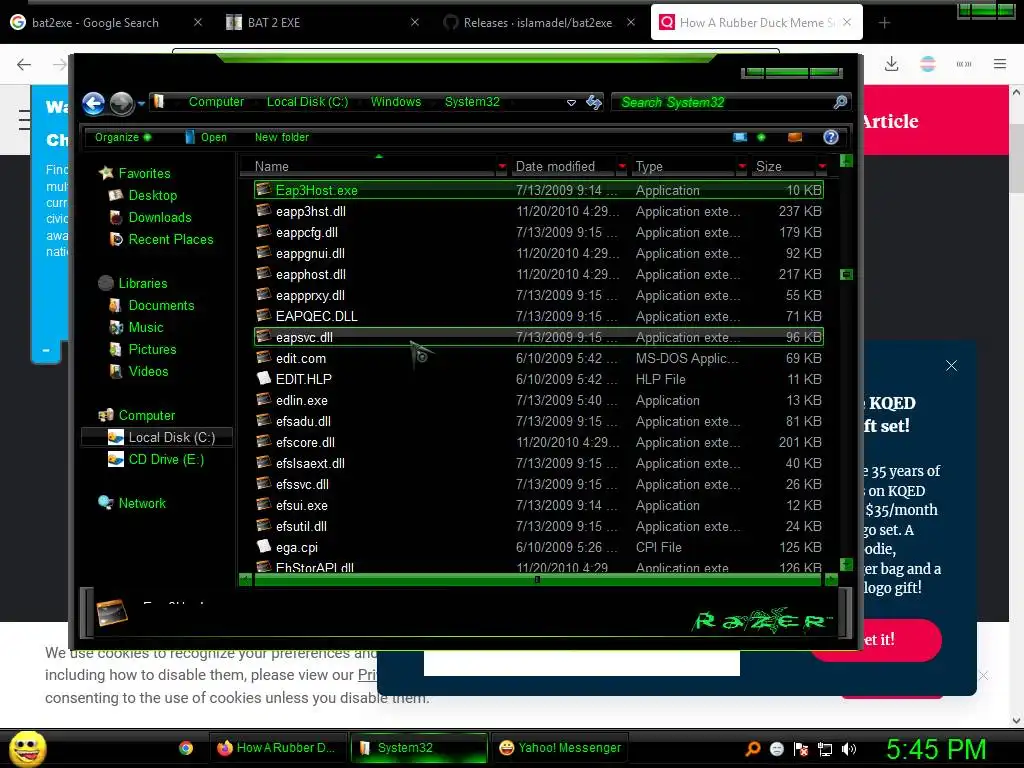The image size is (1024, 768).
Task: Click Open in the explorer toolbar
Action: (x=206, y=137)
